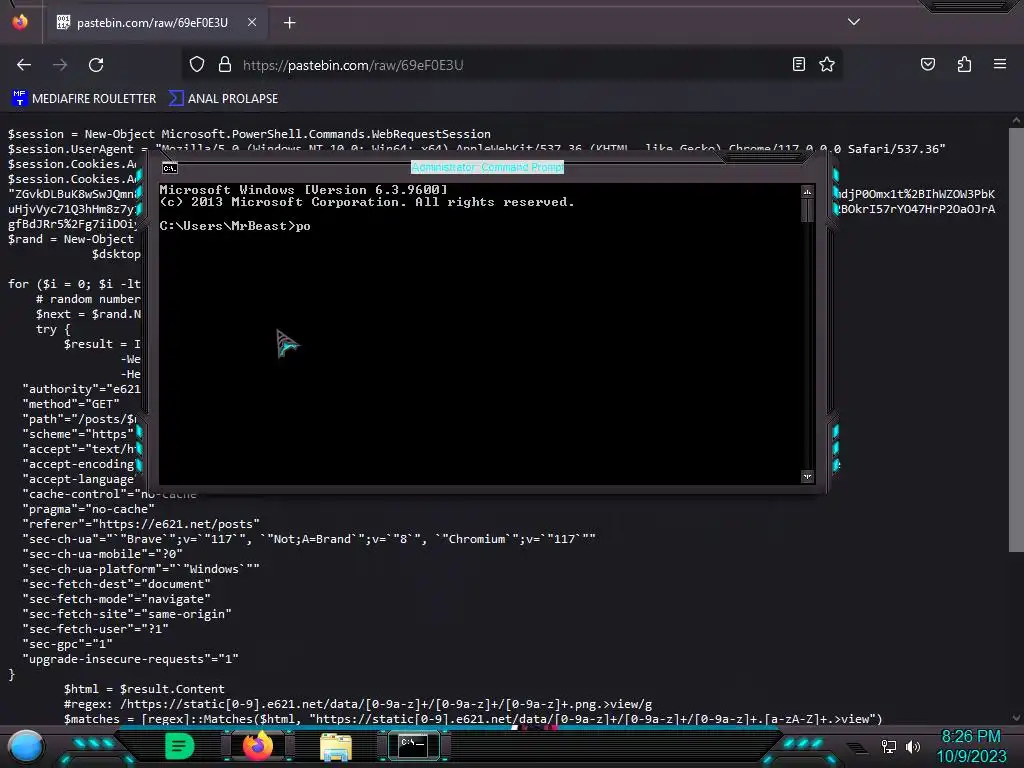
Task: Open a new browser tab
Action: tap(289, 23)
